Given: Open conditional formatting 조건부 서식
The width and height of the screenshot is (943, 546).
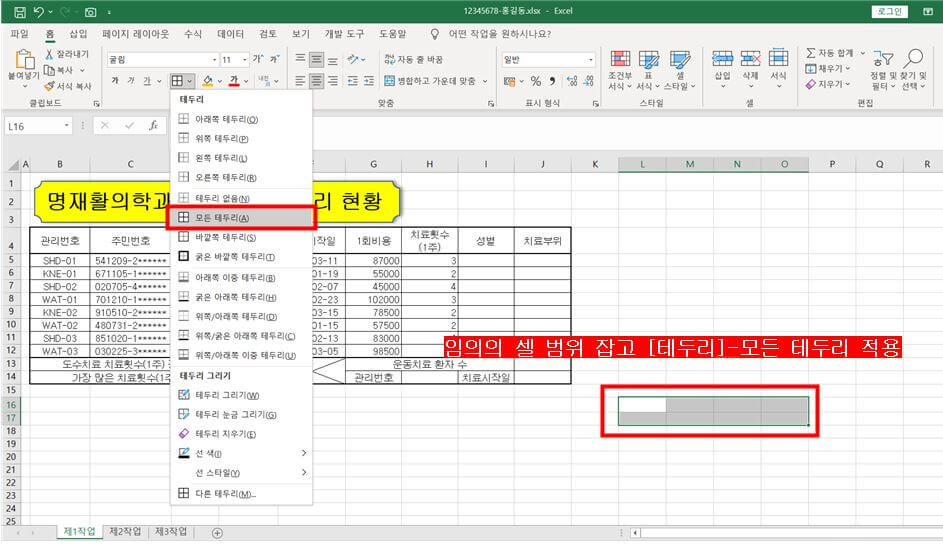Looking at the screenshot, I should point(620,70).
